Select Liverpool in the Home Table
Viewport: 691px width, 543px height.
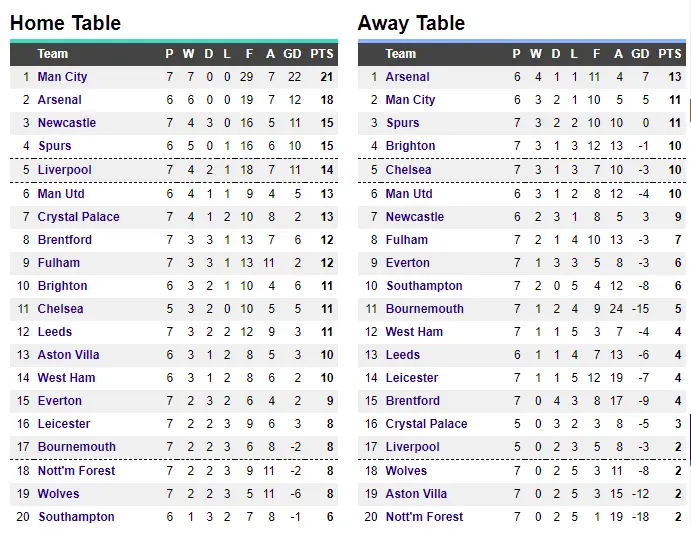tap(64, 170)
